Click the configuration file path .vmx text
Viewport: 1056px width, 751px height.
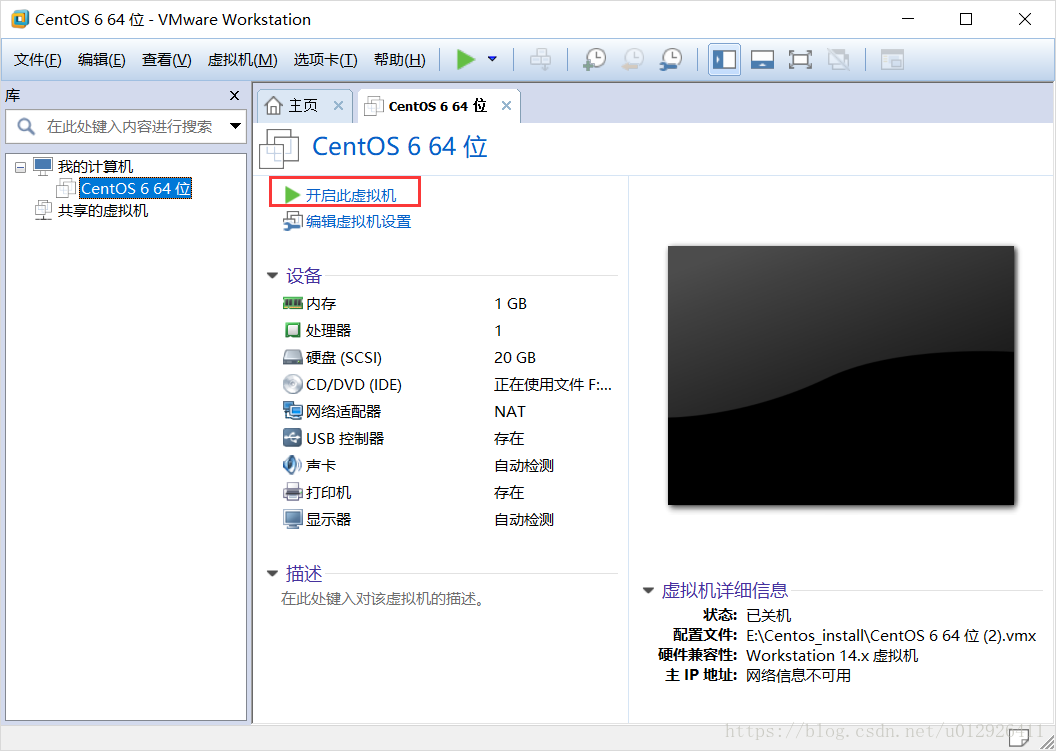(x=891, y=635)
